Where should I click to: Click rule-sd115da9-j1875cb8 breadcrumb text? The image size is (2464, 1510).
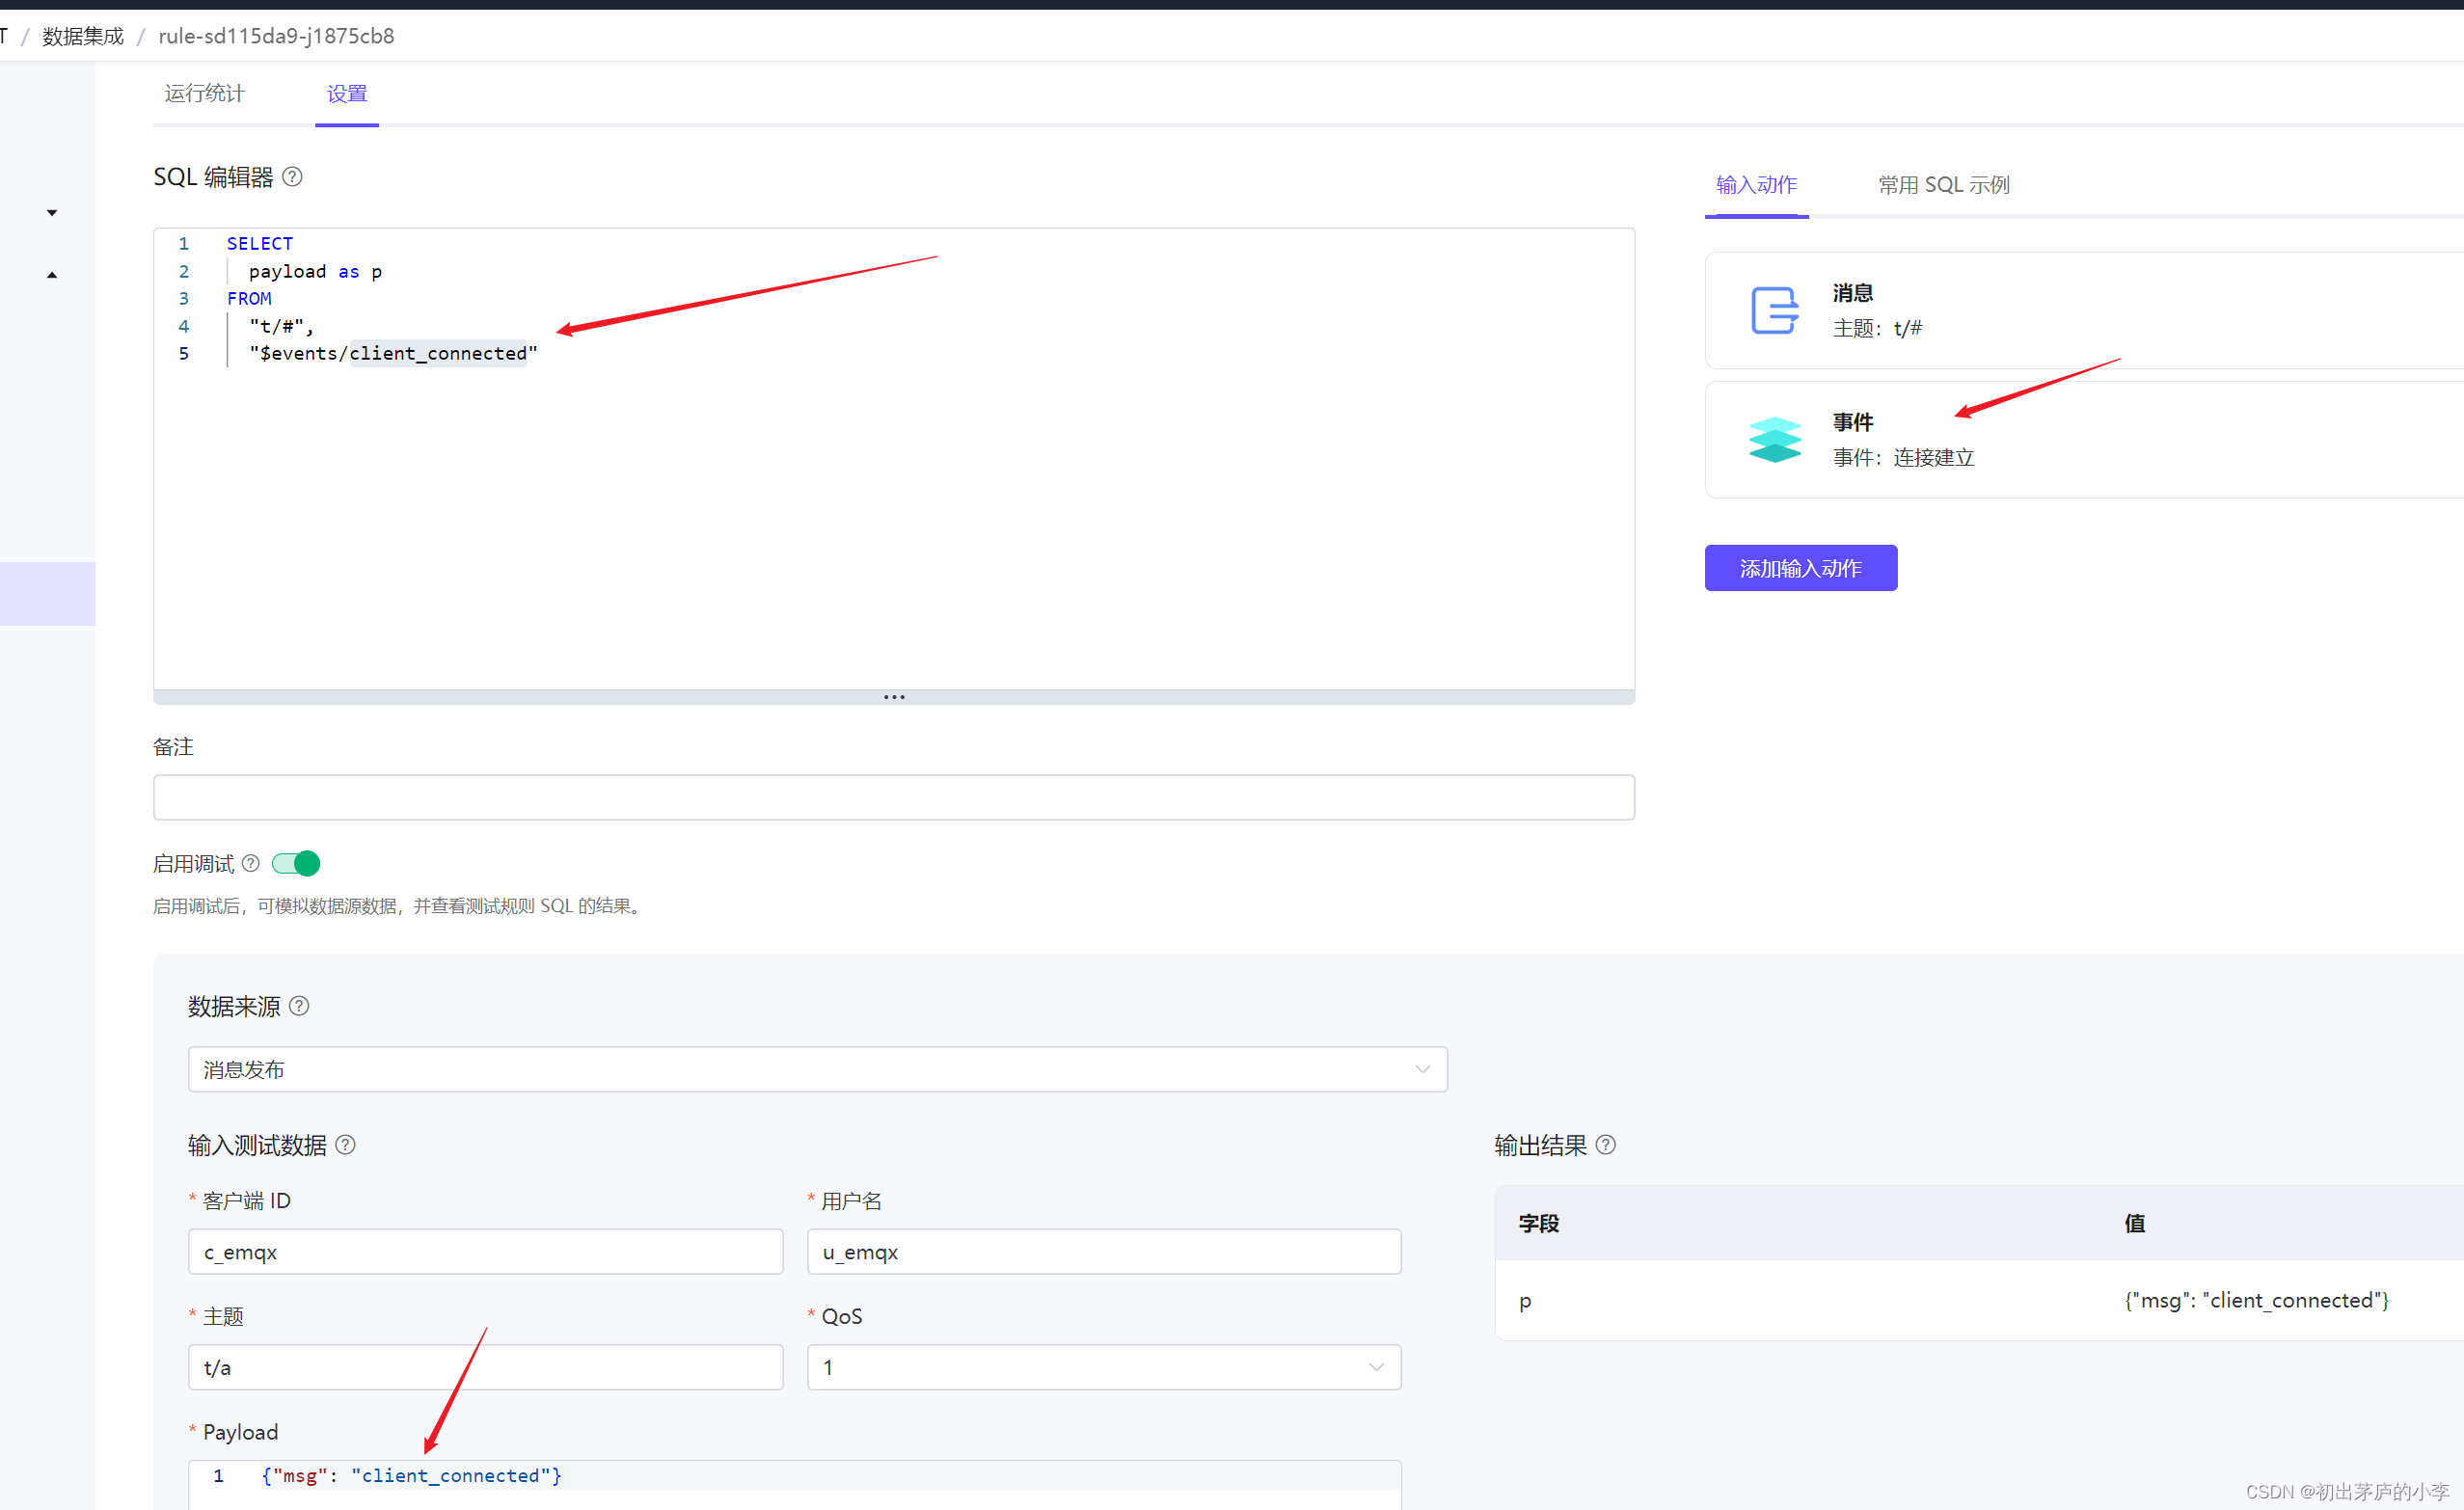[276, 36]
